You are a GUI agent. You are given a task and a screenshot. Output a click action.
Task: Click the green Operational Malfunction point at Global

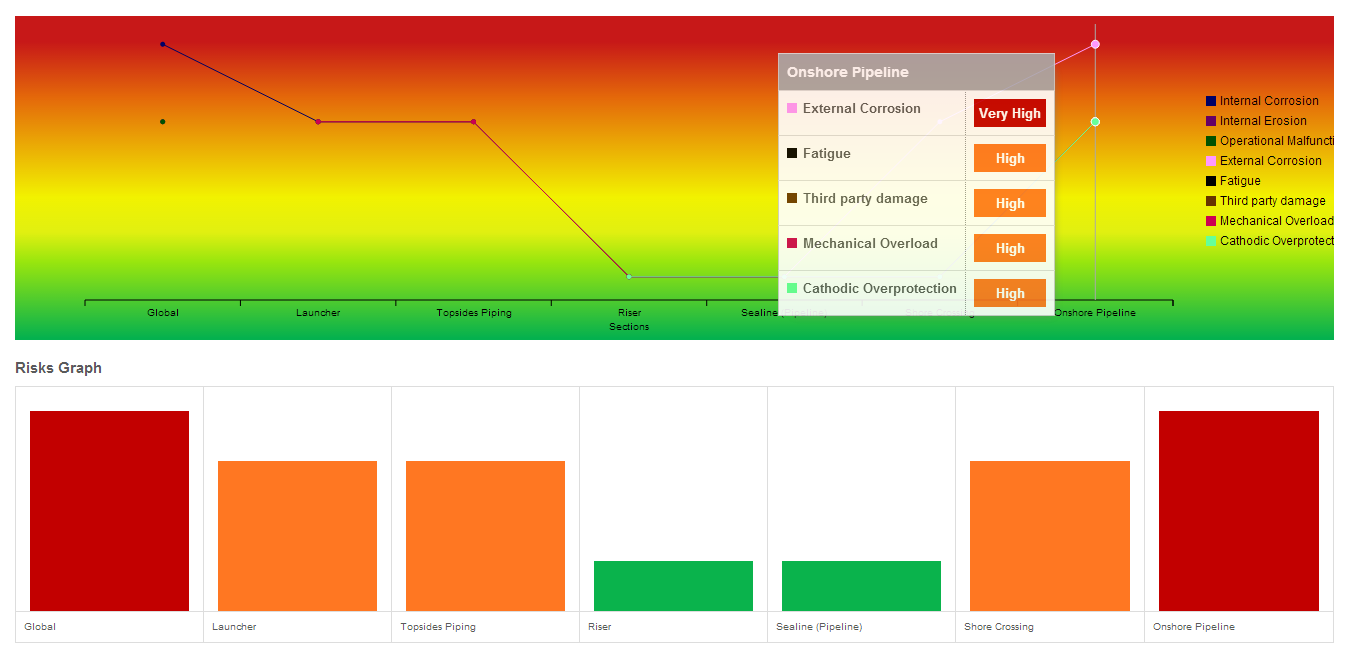(162, 122)
